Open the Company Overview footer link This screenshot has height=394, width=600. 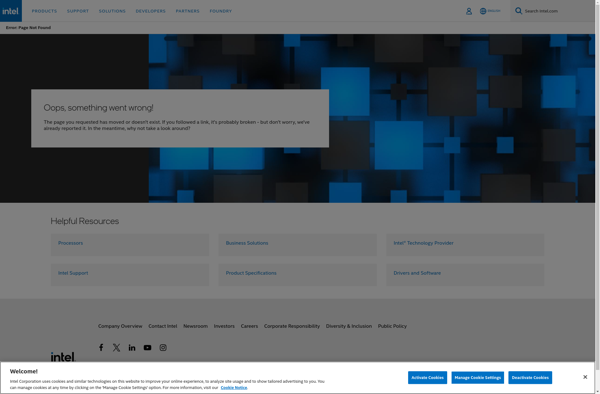point(120,326)
